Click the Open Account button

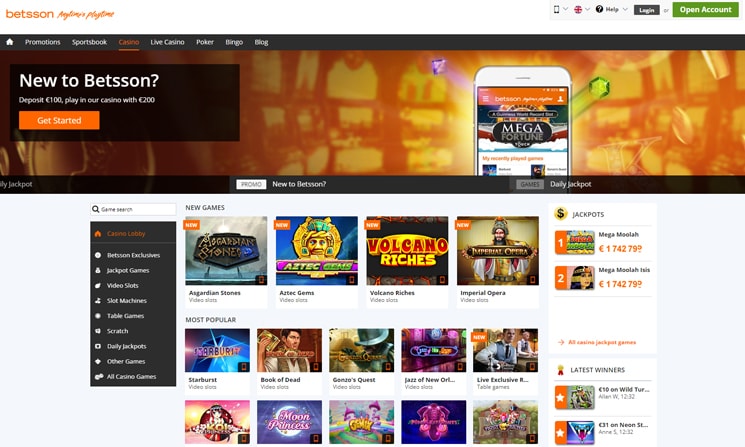[705, 10]
